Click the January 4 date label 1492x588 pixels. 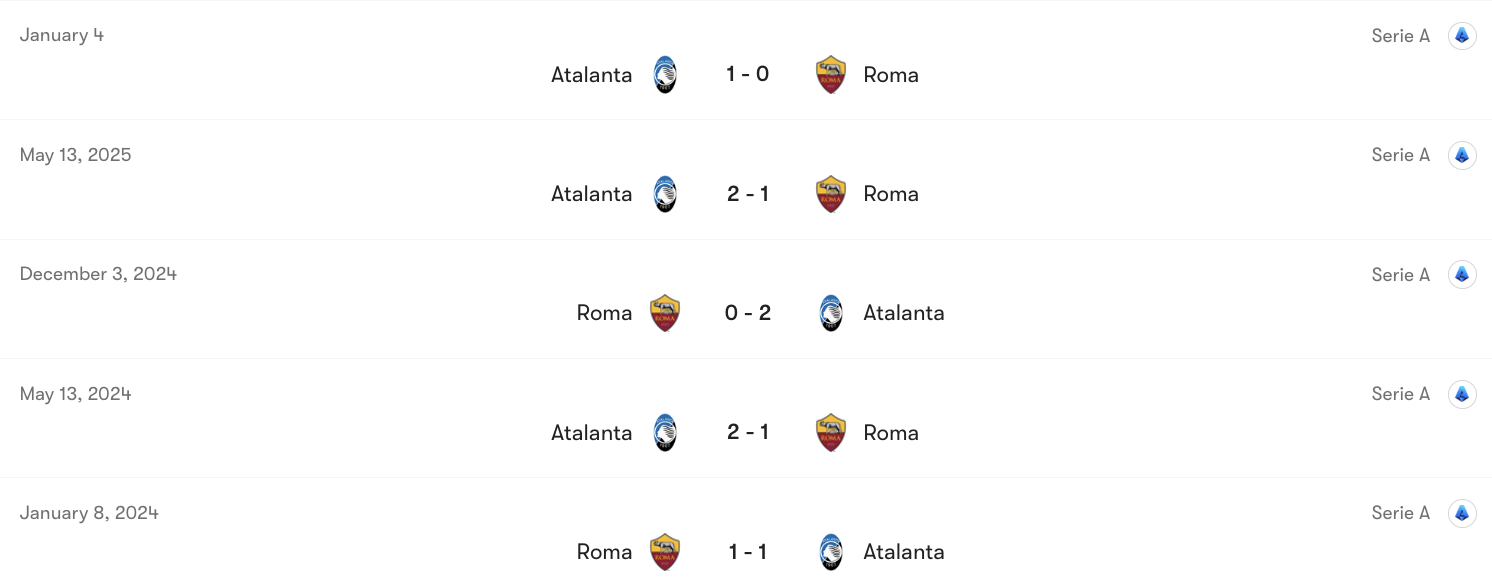tap(61, 35)
